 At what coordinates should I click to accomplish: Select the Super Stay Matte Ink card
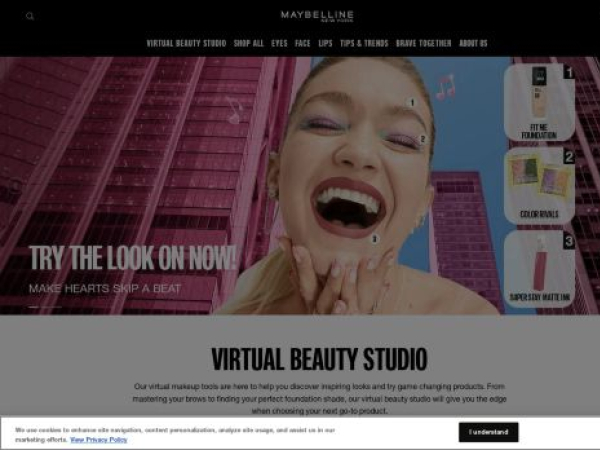click(x=539, y=269)
